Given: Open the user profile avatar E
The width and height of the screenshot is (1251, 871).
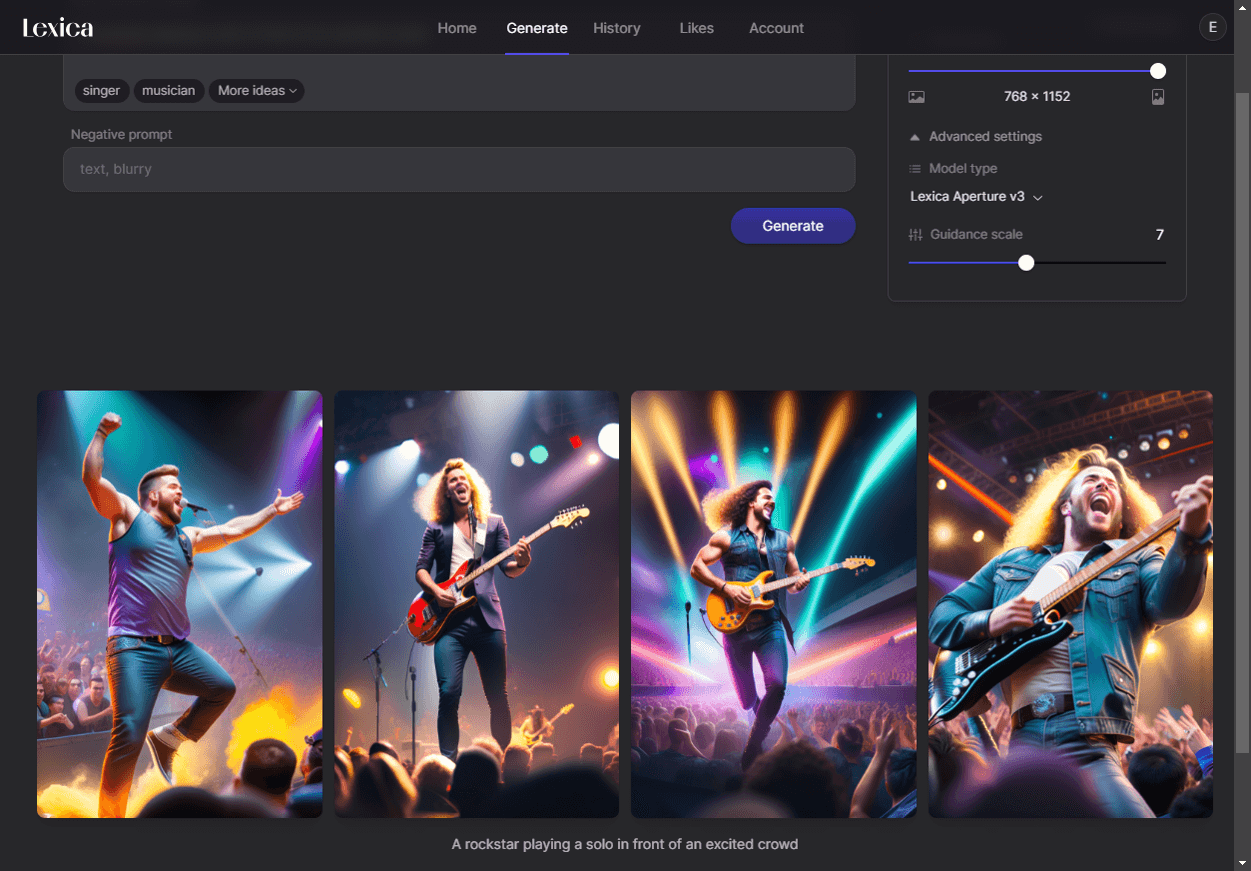Looking at the screenshot, I should pos(1212,28).
